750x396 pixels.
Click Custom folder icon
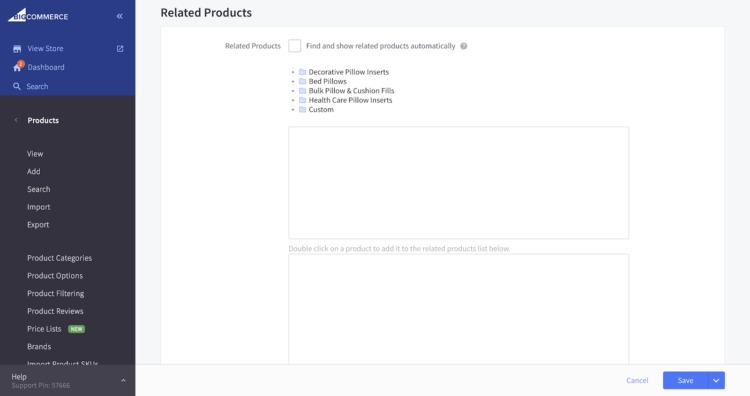coord(302,110)
